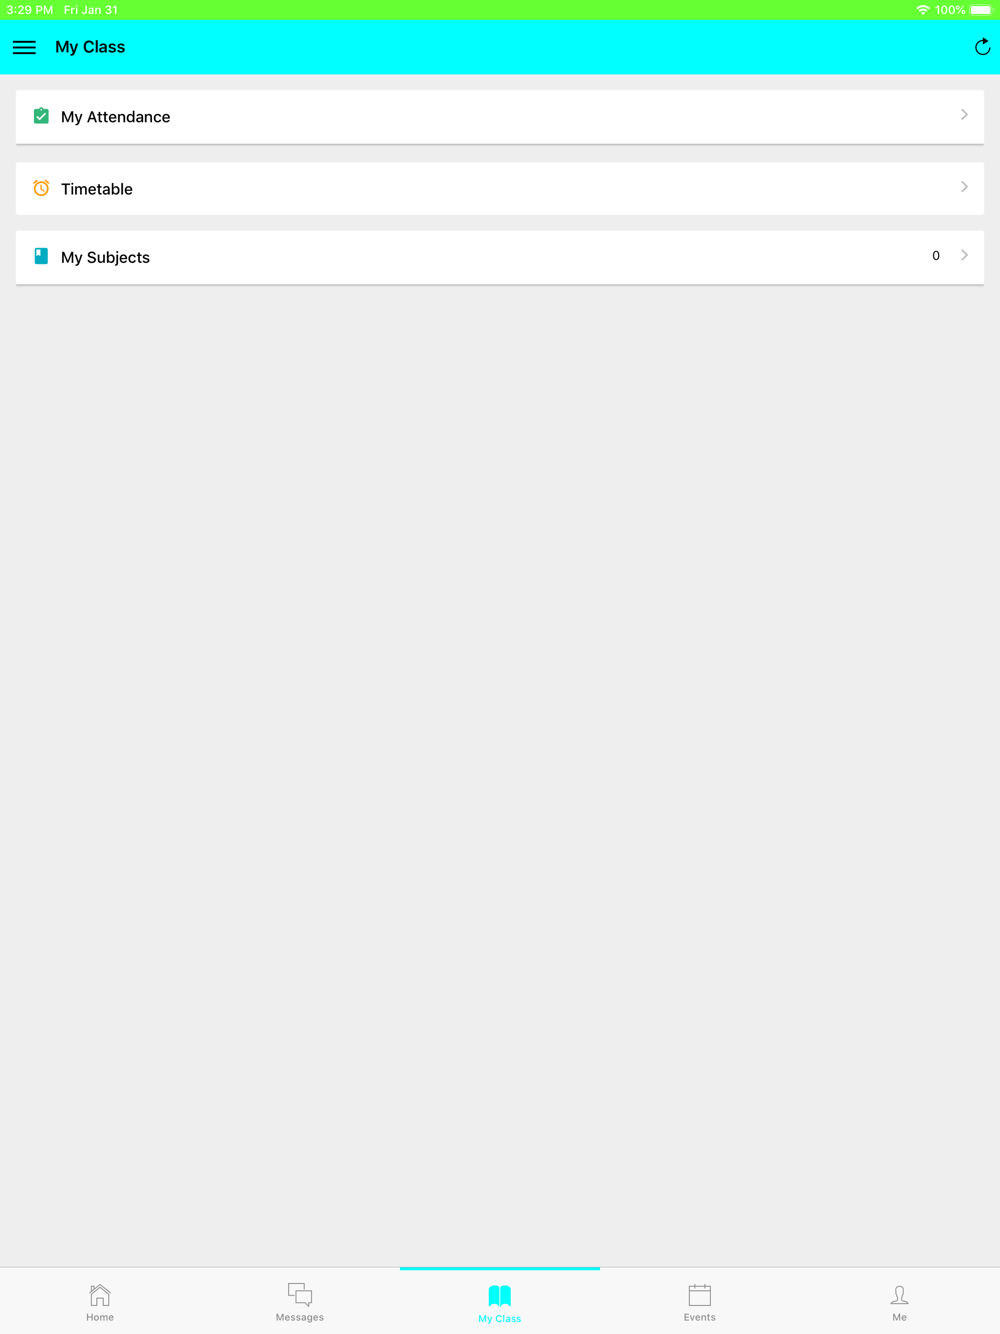
Task: Select the My Class book icon
Action: coord(500,1296)
